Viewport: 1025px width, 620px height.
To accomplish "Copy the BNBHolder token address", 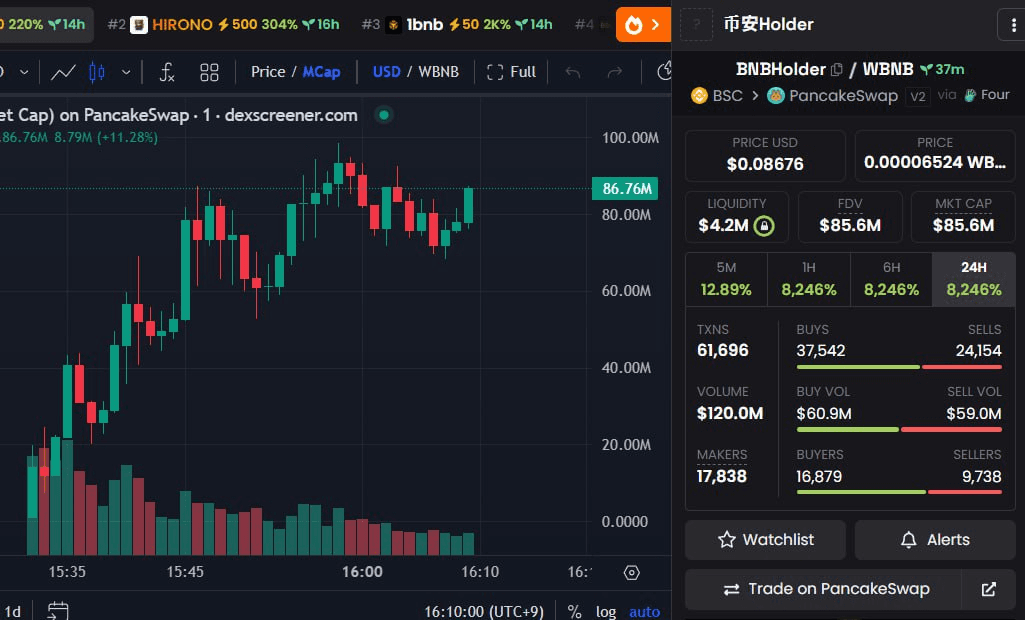I will pos(837,70).
